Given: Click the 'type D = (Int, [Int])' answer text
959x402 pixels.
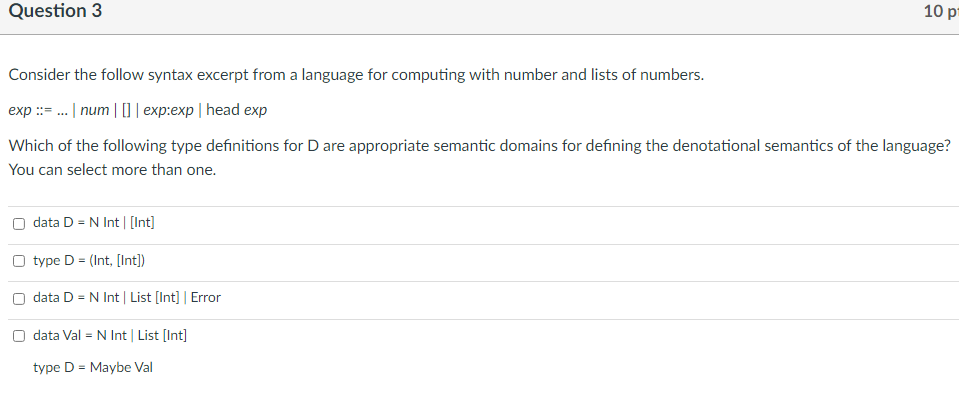Looking at the screenshot, I should [89, 261].
